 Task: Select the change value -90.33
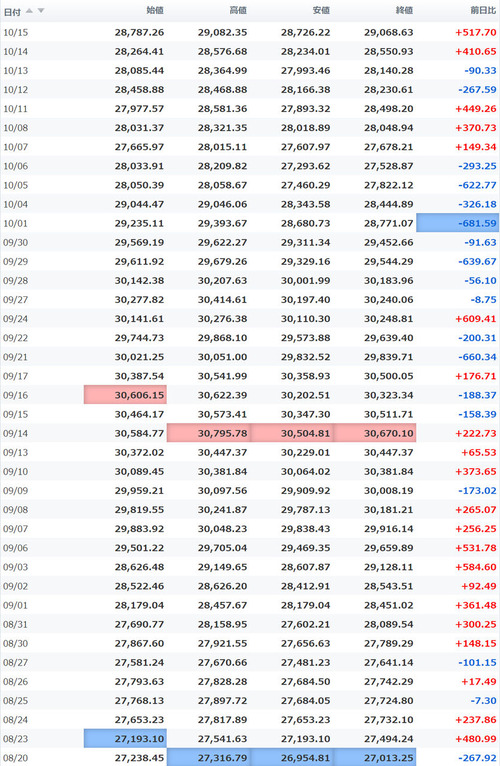480,71
